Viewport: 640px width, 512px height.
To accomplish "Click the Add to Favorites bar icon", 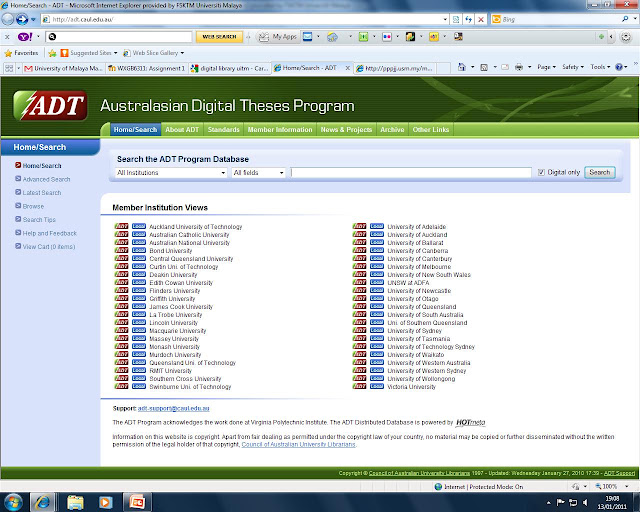I will pos(52,53).
